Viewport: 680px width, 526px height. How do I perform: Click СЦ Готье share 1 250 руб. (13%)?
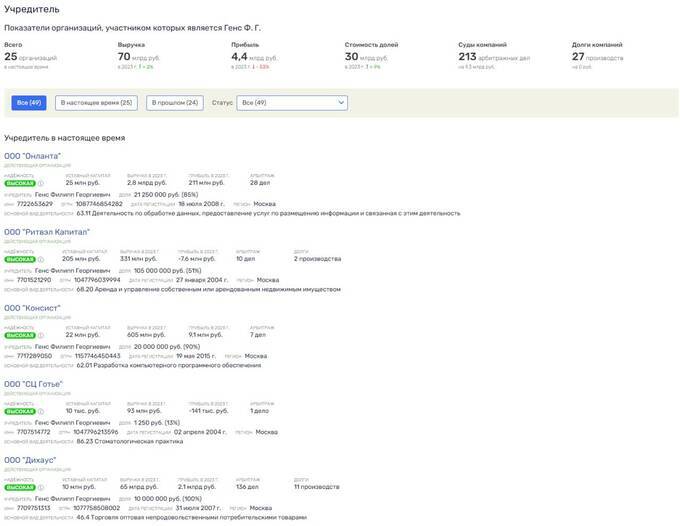157,422
